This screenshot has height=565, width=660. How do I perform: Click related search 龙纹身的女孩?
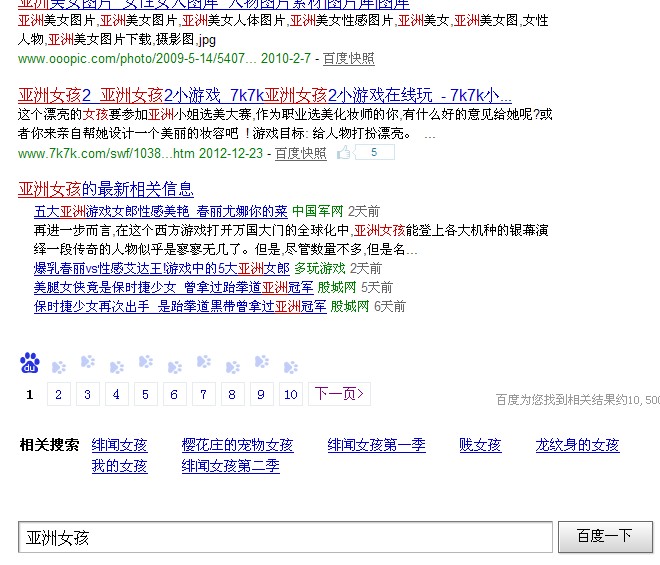(578, 445)
